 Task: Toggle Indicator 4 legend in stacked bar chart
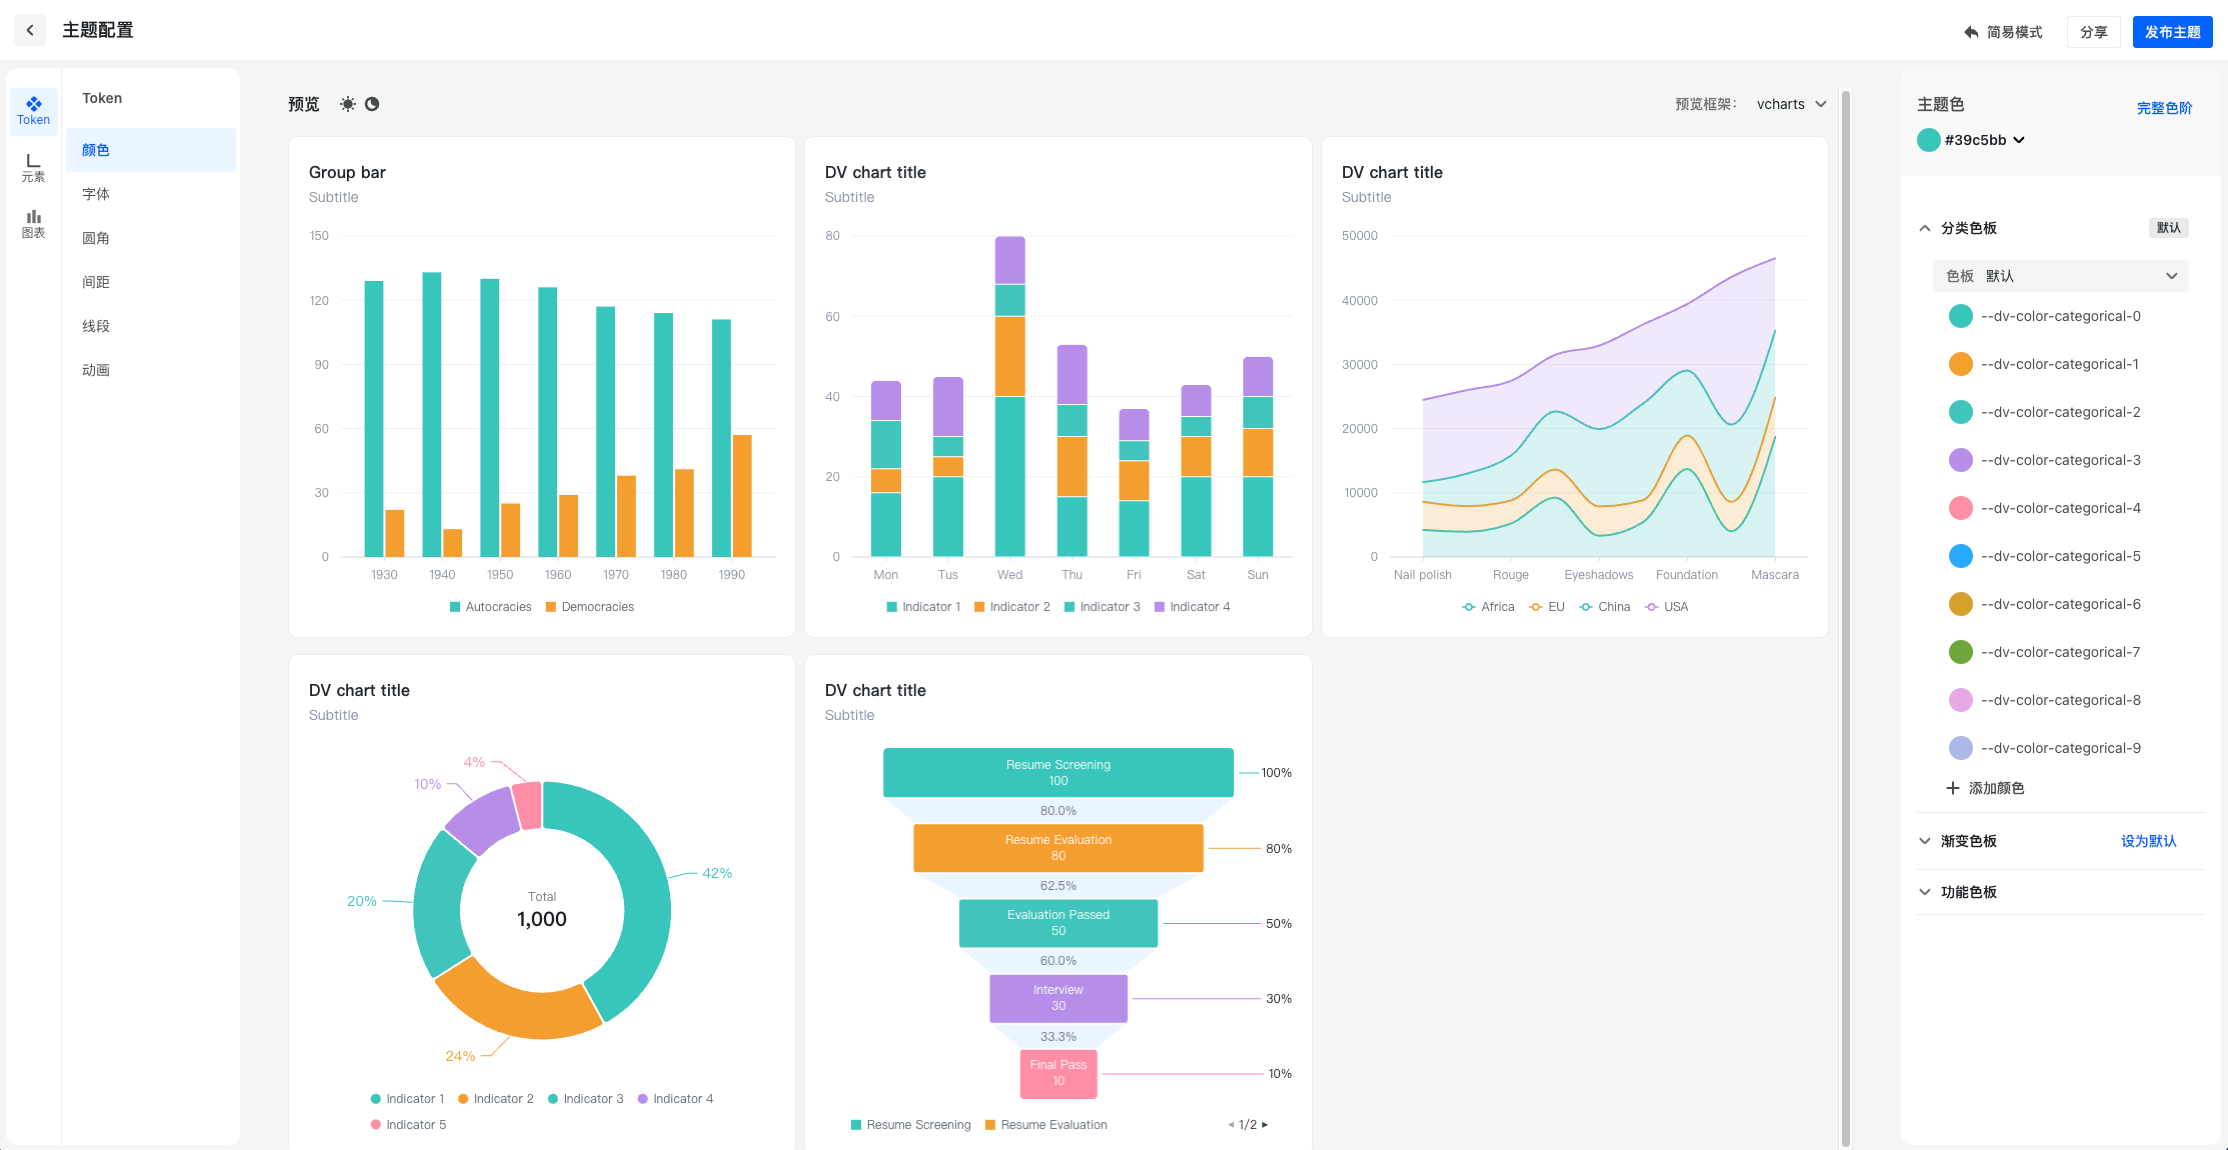click(1192, 607)
